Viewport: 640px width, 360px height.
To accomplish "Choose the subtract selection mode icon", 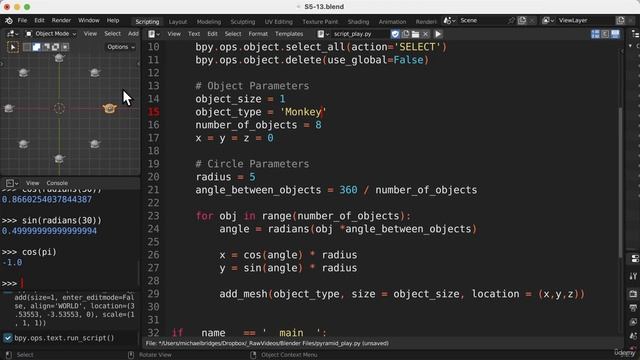I will click(x=46, y=47).
